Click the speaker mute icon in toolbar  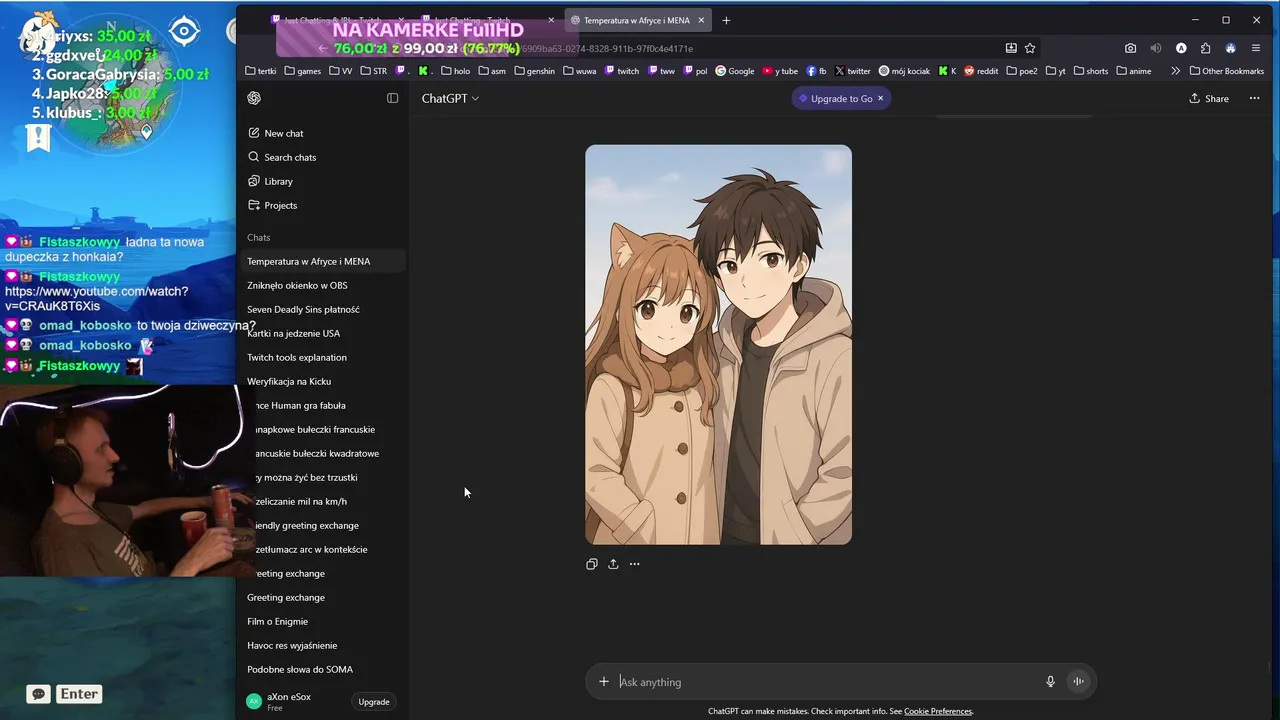click(x=1155, y=48)
